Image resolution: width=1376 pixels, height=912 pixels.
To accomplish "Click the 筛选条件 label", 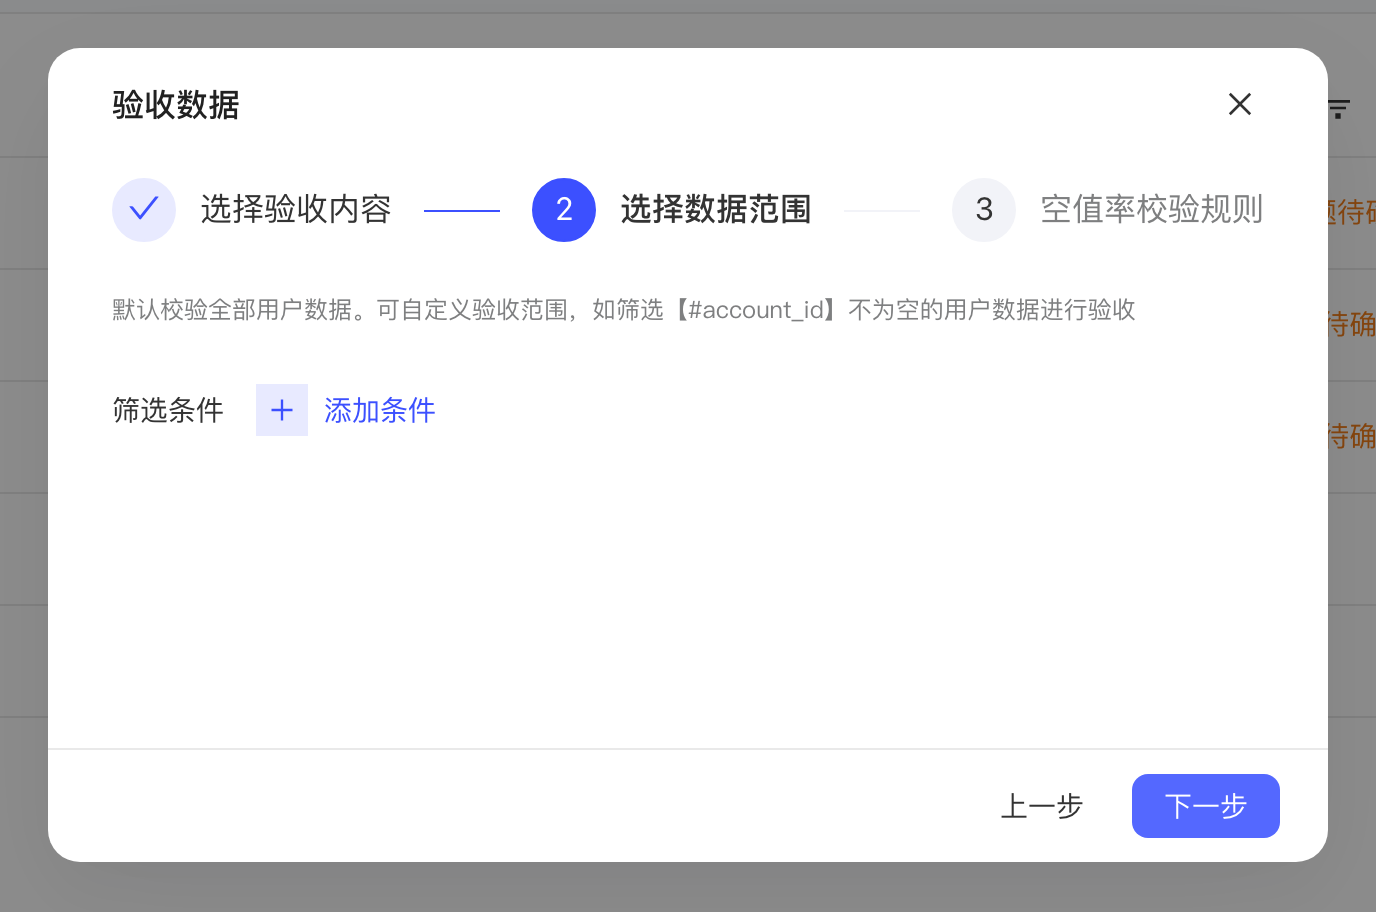I will [168, 410].
